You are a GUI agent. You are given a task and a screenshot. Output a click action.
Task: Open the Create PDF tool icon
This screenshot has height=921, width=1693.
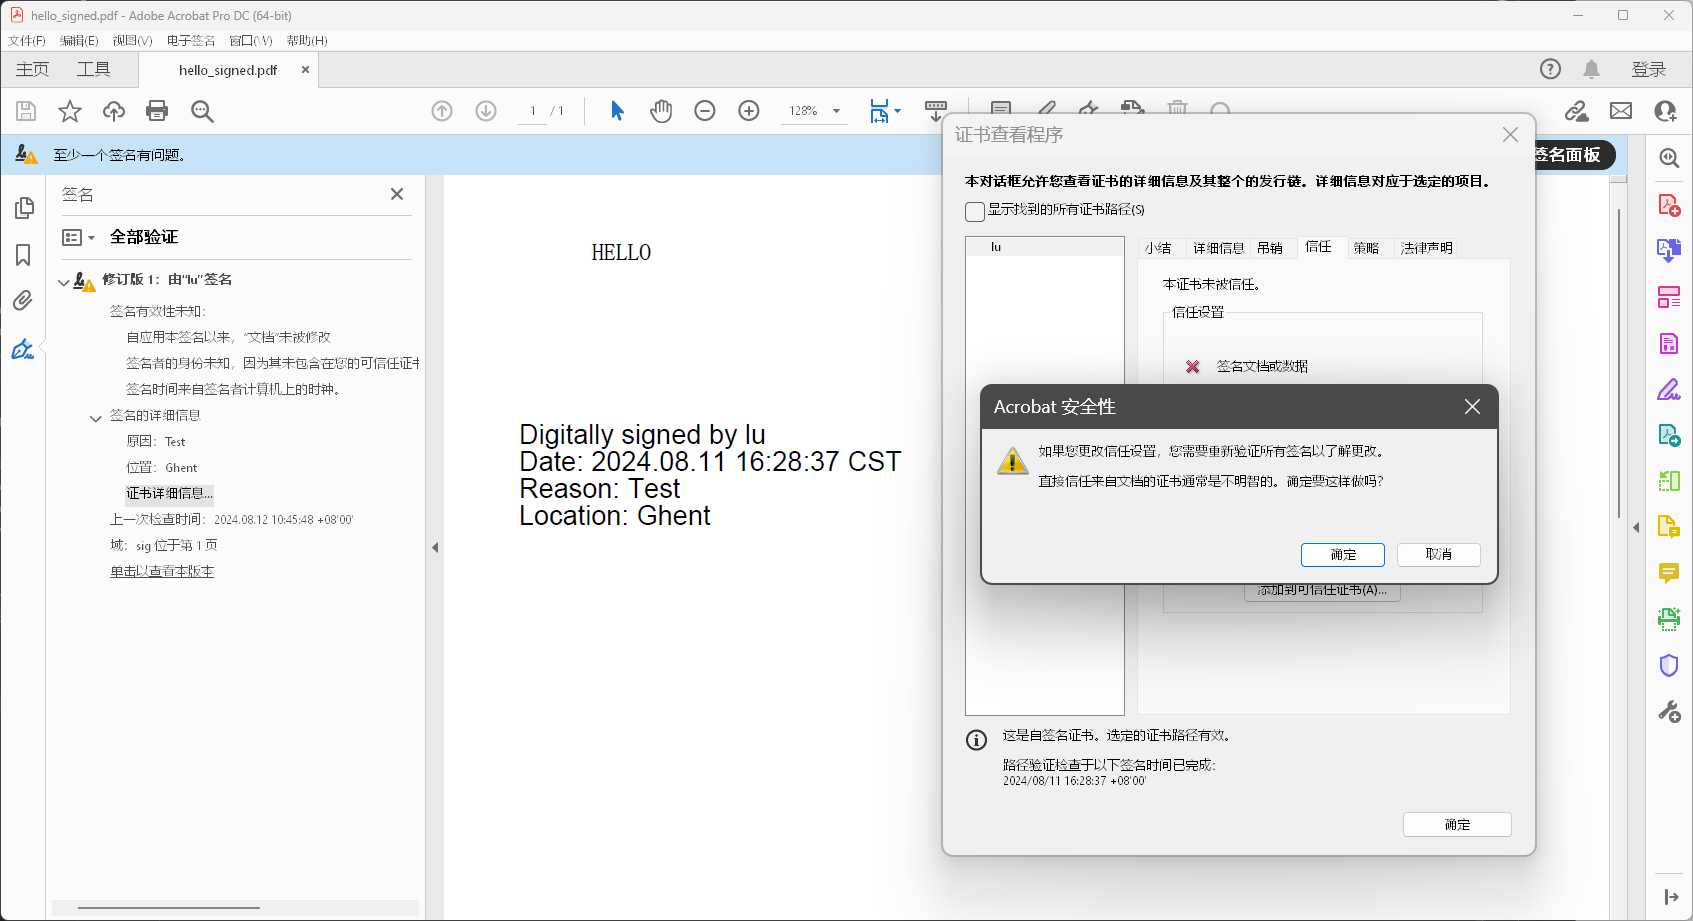[x=1669, y=205]
